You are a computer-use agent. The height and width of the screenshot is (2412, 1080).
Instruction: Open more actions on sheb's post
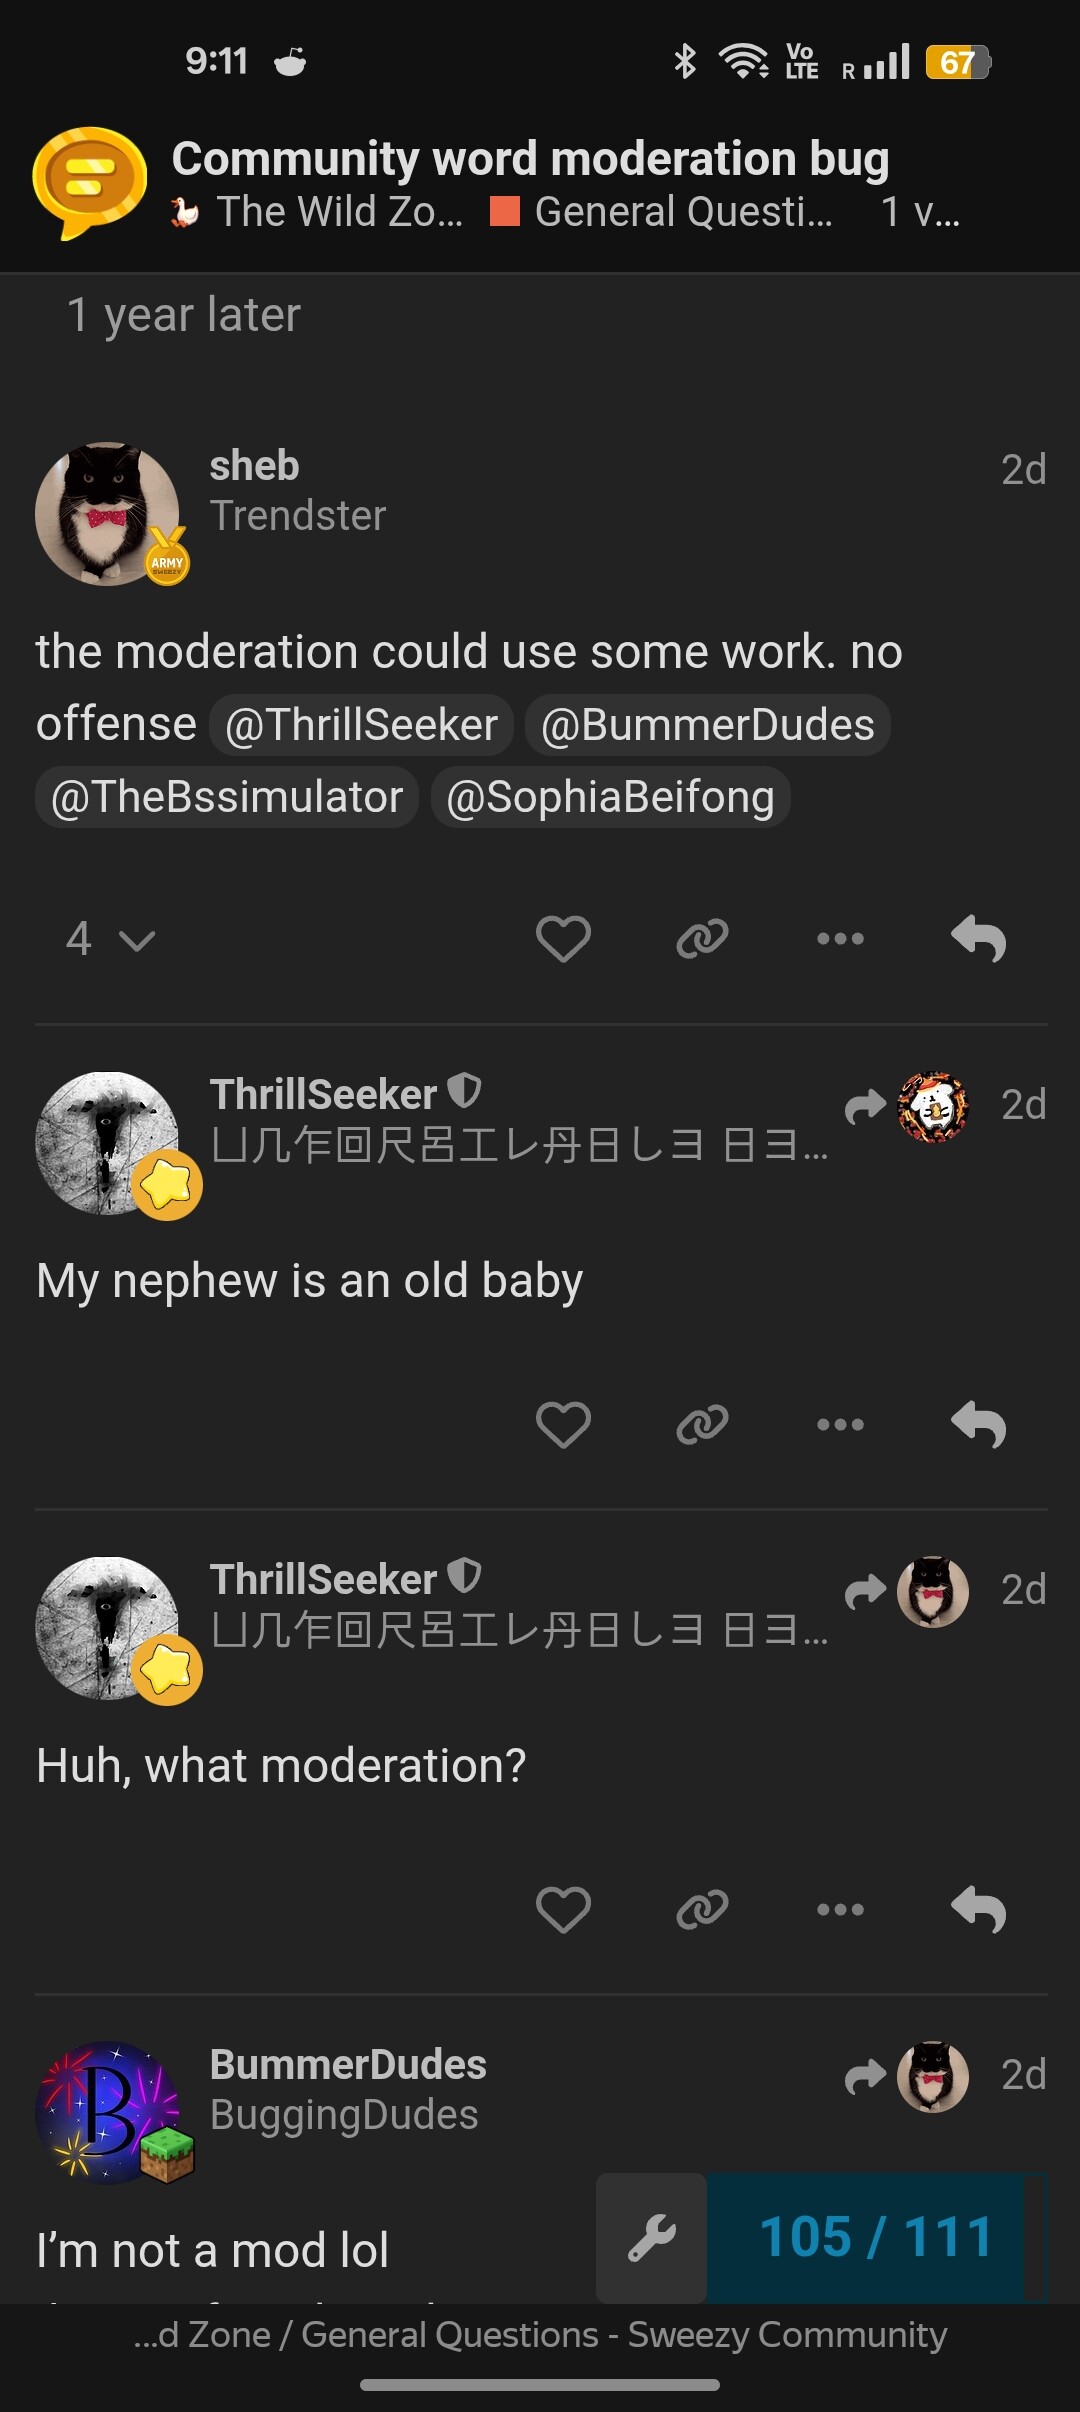(840, 939)
